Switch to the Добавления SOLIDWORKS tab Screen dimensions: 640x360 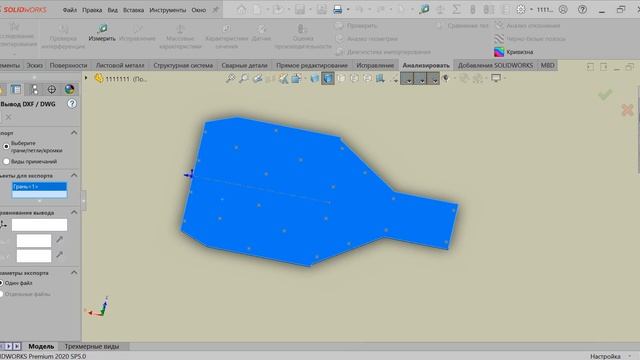pyautogui.click(x=495, y=65)
